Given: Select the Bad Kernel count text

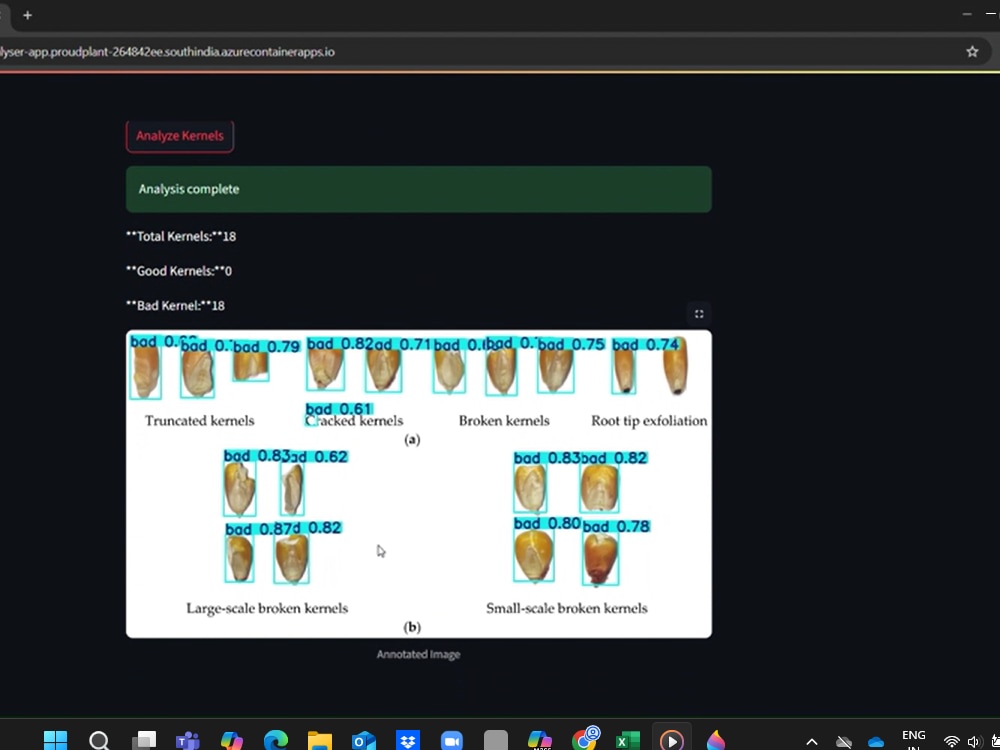Looking at the screenshot, I should [175, 305].
